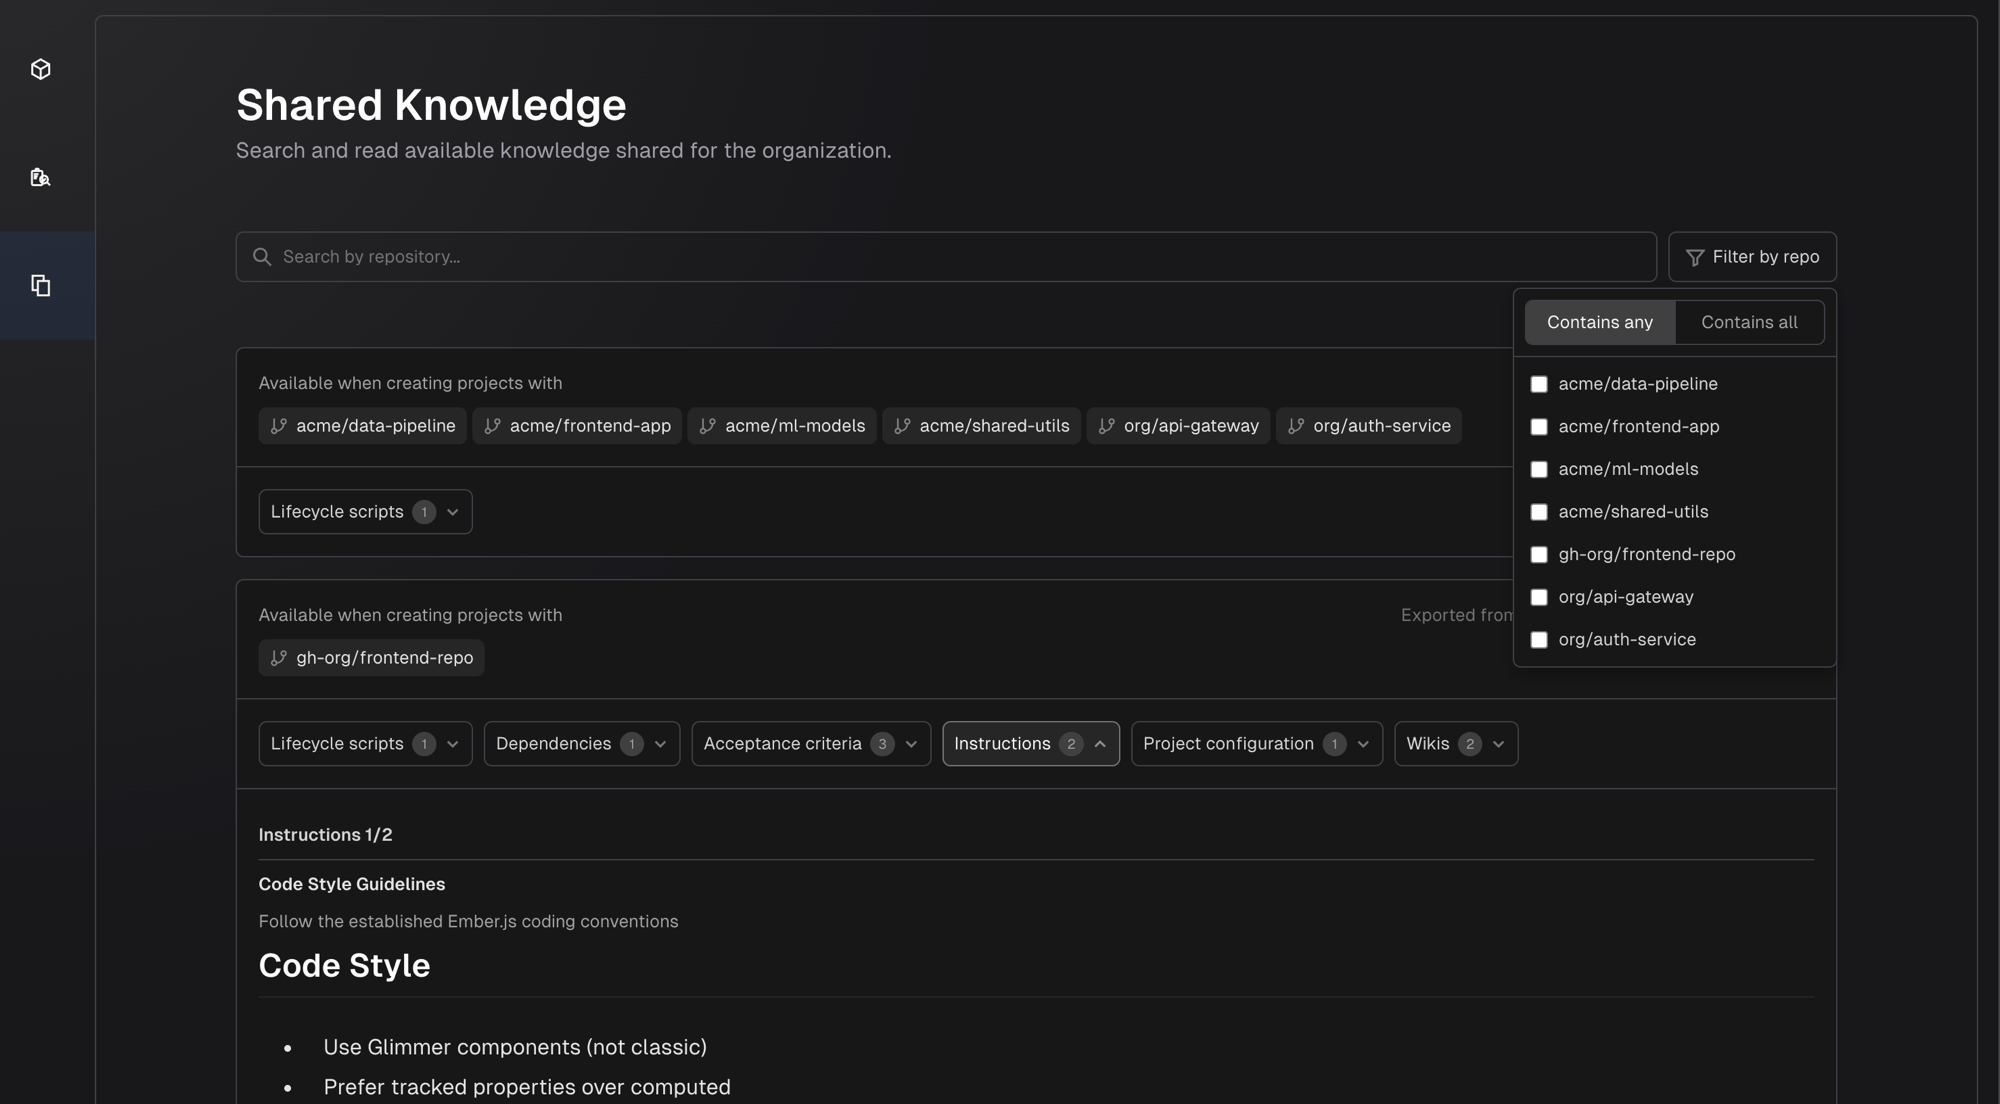The width and height of the screenshot is (2000, 1104).
Task: Expand the Project configuration section
Action: [1257, 744]
